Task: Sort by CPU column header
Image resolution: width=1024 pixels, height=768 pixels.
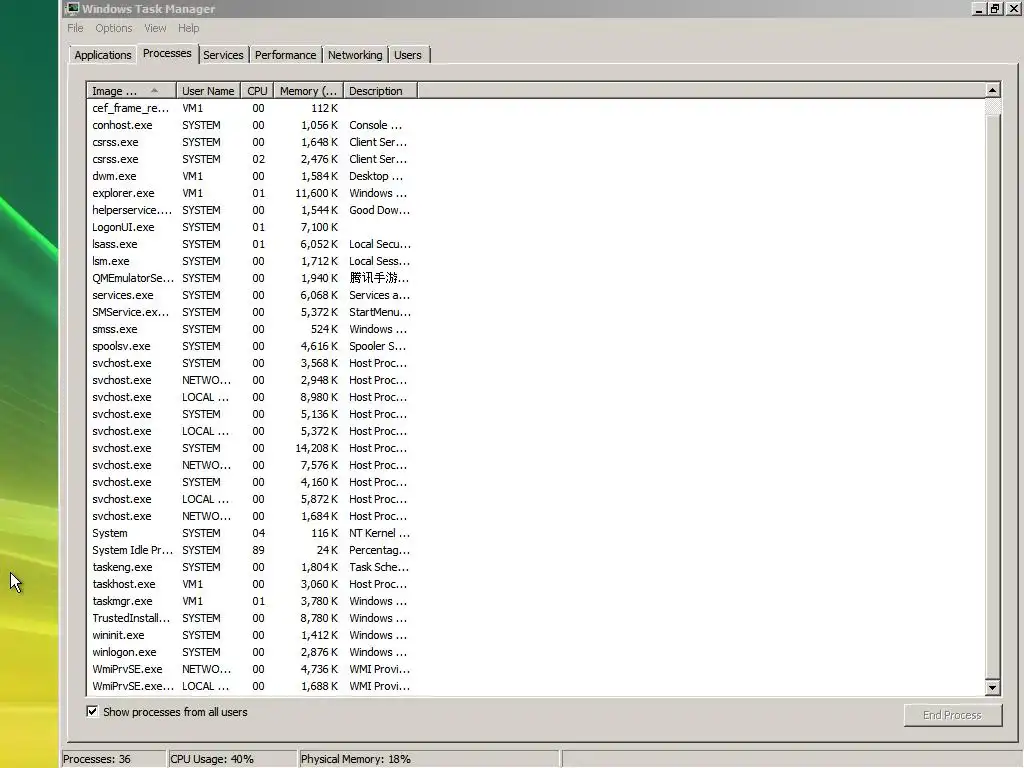Action: pyautogui.click(x=257, y=91)
